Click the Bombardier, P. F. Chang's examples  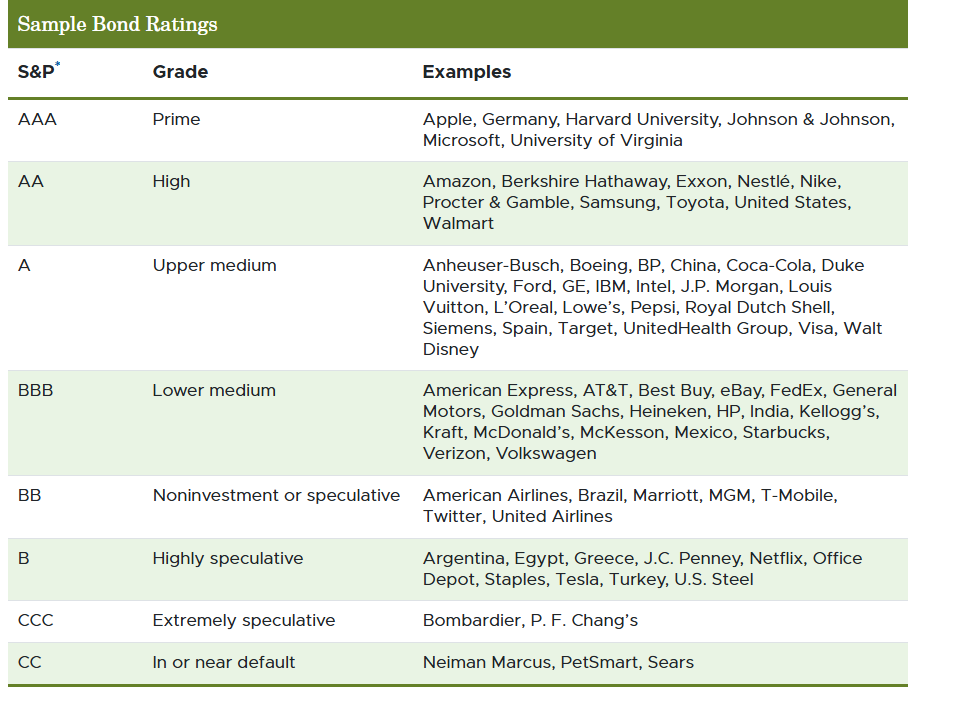click(530, 620)
